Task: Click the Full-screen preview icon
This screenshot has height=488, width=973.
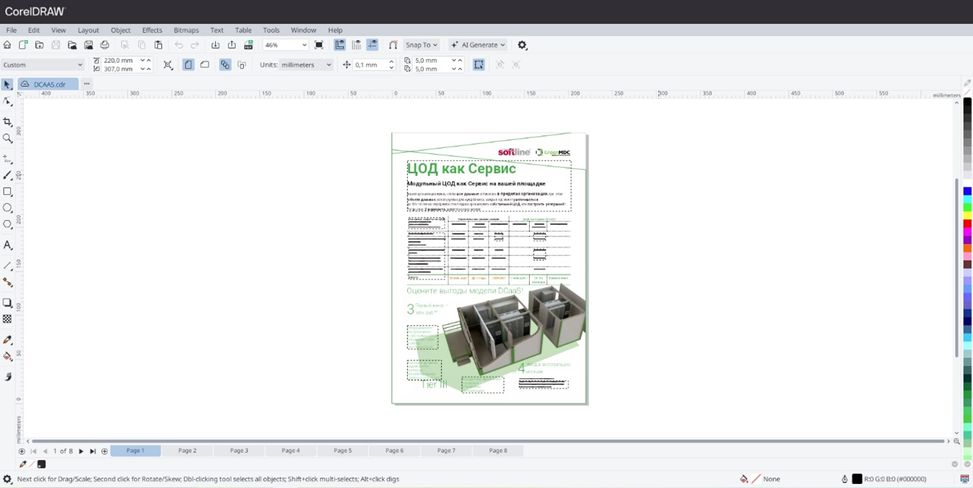Action: click(x=319, y=45)
